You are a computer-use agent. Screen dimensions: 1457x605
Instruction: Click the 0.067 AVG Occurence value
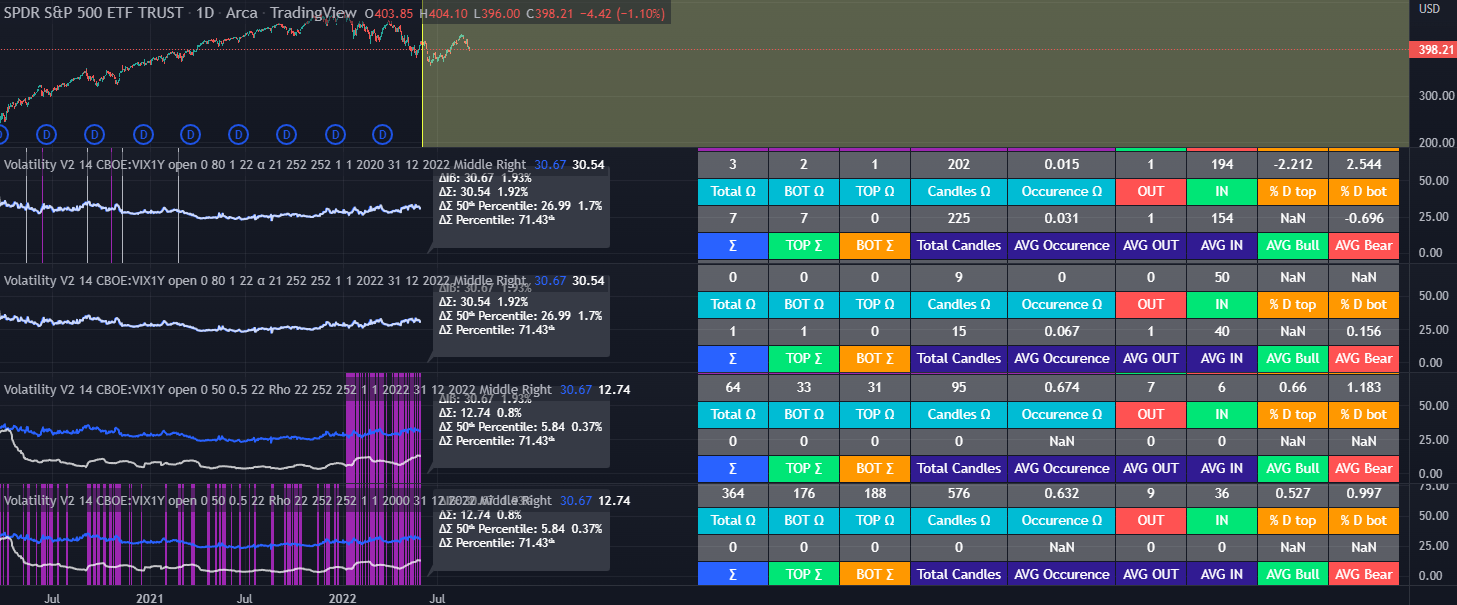click(1061, 331)
